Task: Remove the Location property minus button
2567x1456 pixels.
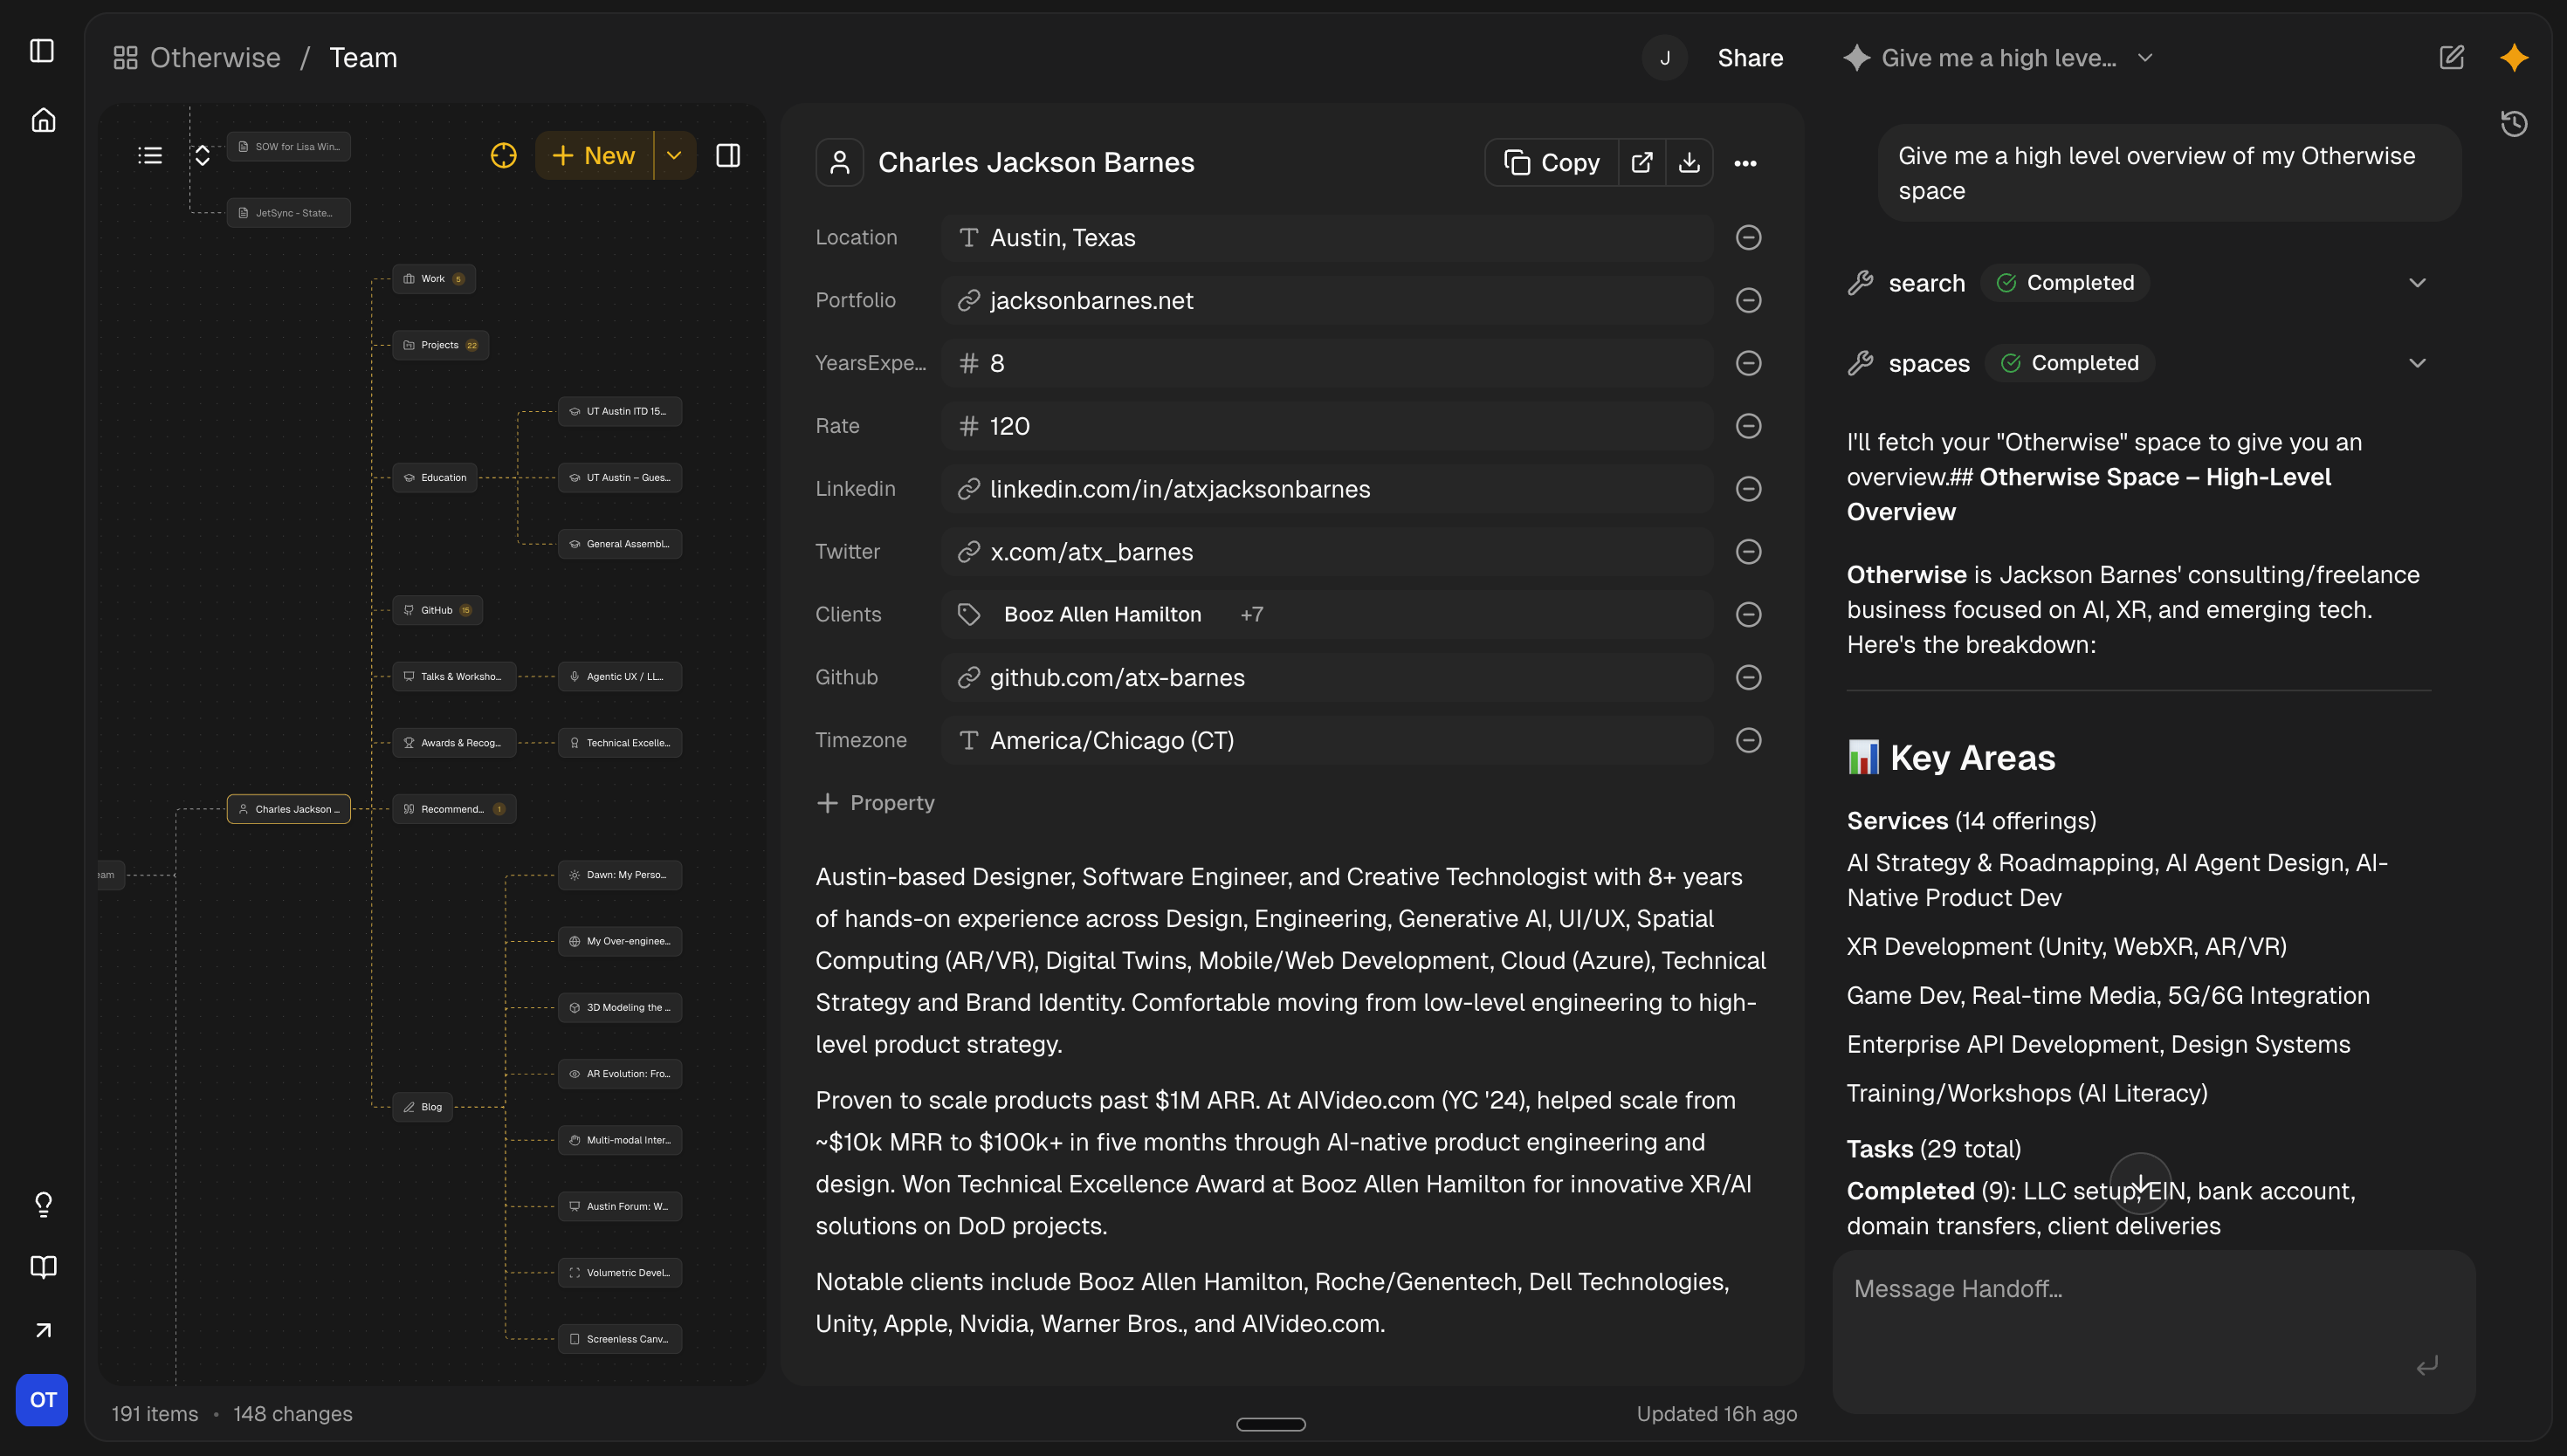Action: coord(1748,237)
